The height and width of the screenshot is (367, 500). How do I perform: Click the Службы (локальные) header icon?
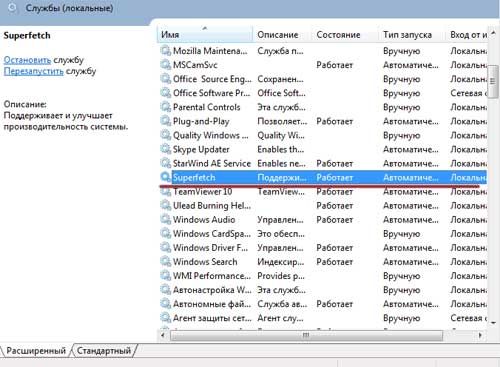[12, 8]
